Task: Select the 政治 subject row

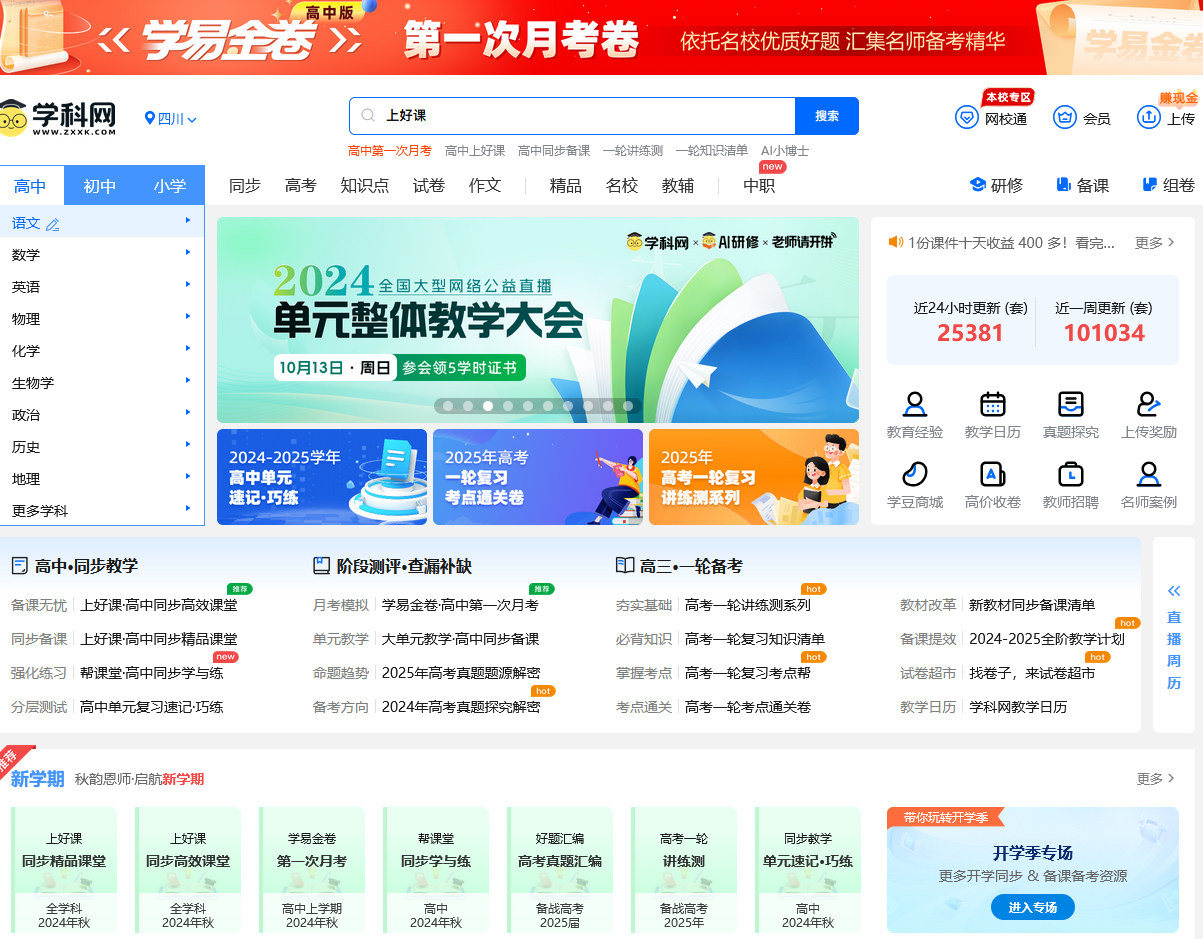Action: pos(102,415)
